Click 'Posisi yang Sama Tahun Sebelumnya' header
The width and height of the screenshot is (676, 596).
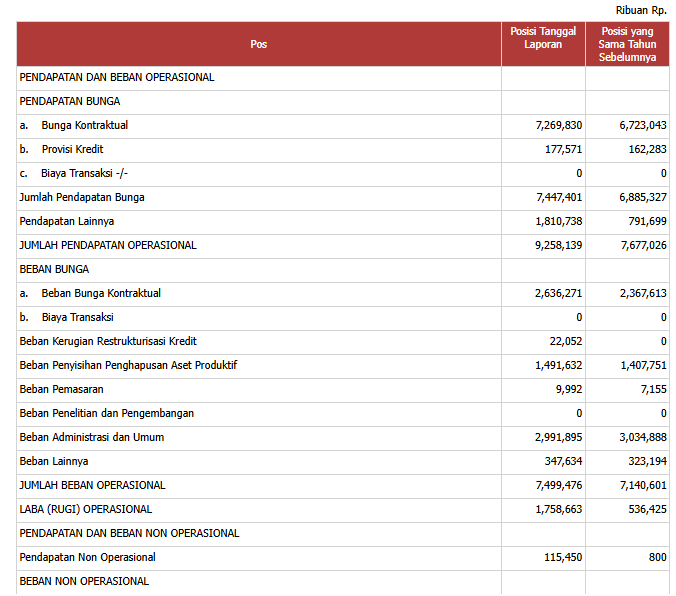(x=627, y=44)
